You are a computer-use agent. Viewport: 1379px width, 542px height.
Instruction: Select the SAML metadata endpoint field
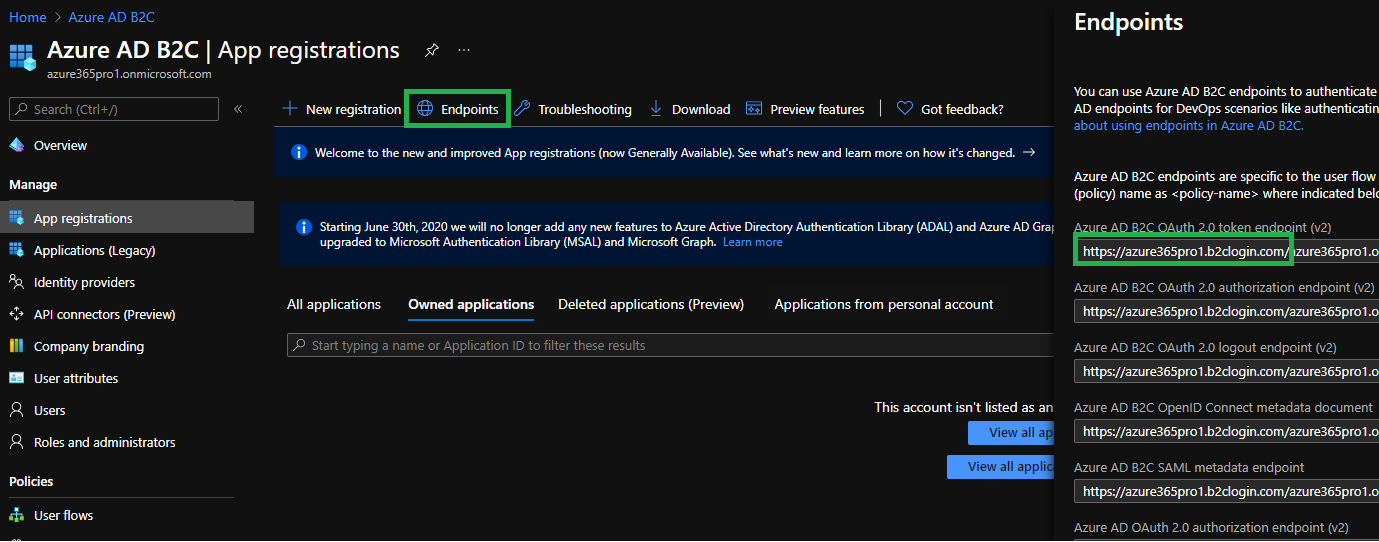click(1226, 491)
